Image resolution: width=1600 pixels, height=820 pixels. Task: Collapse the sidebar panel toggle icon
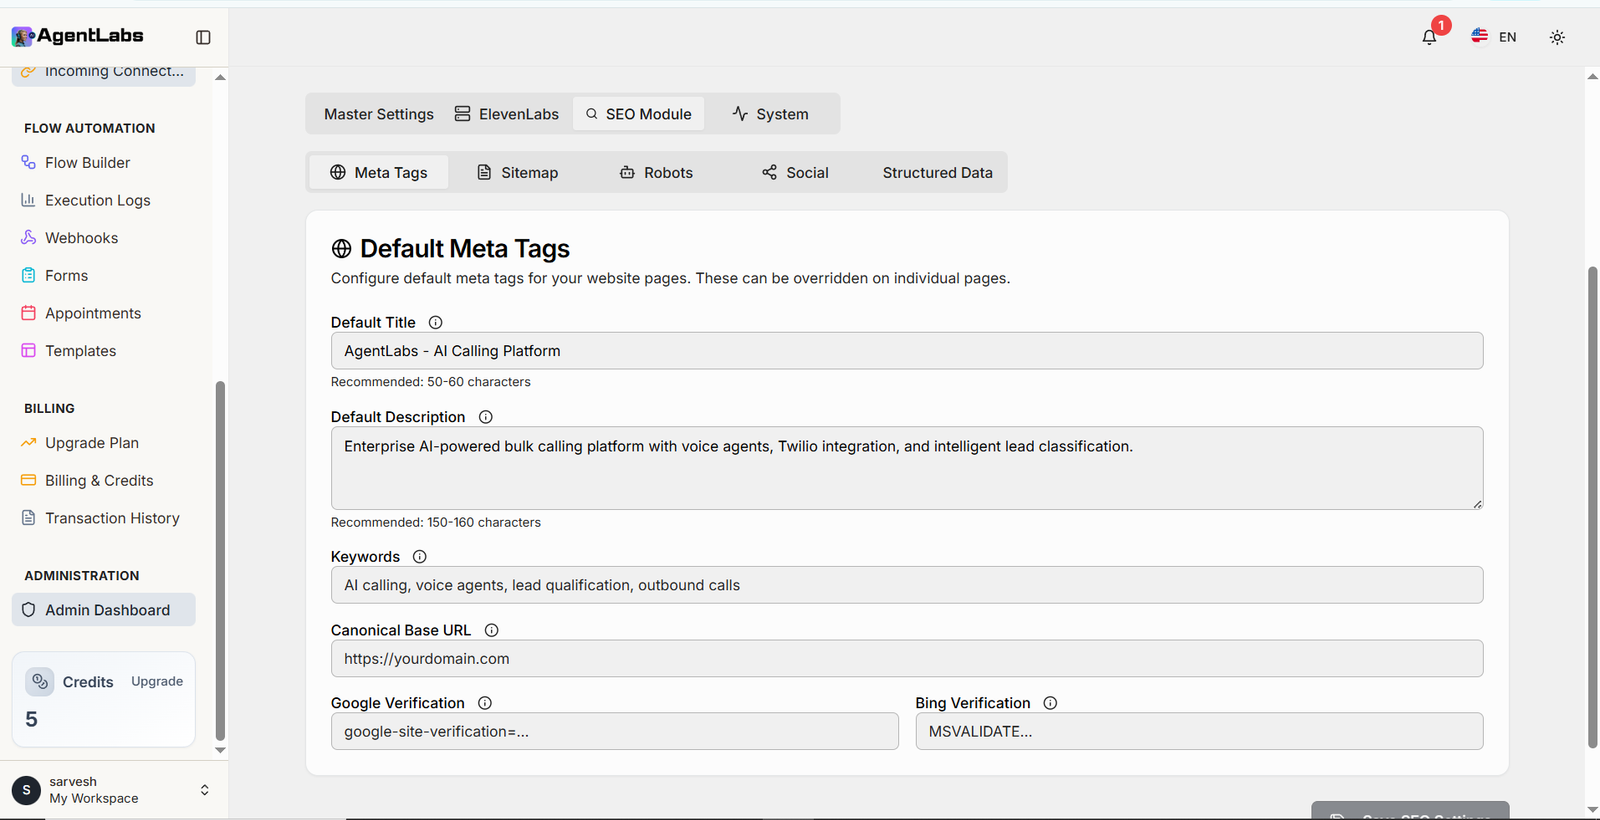pyautogui.click(x=203, y=37)
